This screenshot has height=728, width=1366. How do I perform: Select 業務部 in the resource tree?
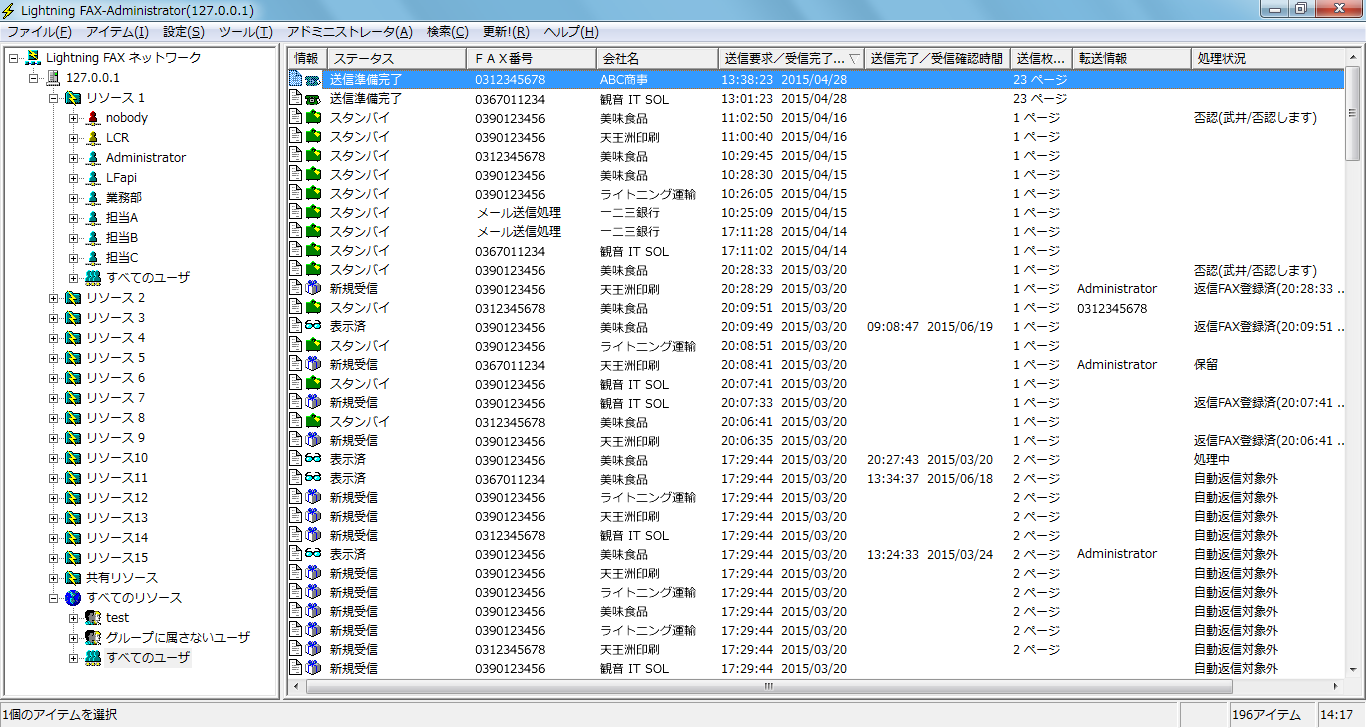123,198
